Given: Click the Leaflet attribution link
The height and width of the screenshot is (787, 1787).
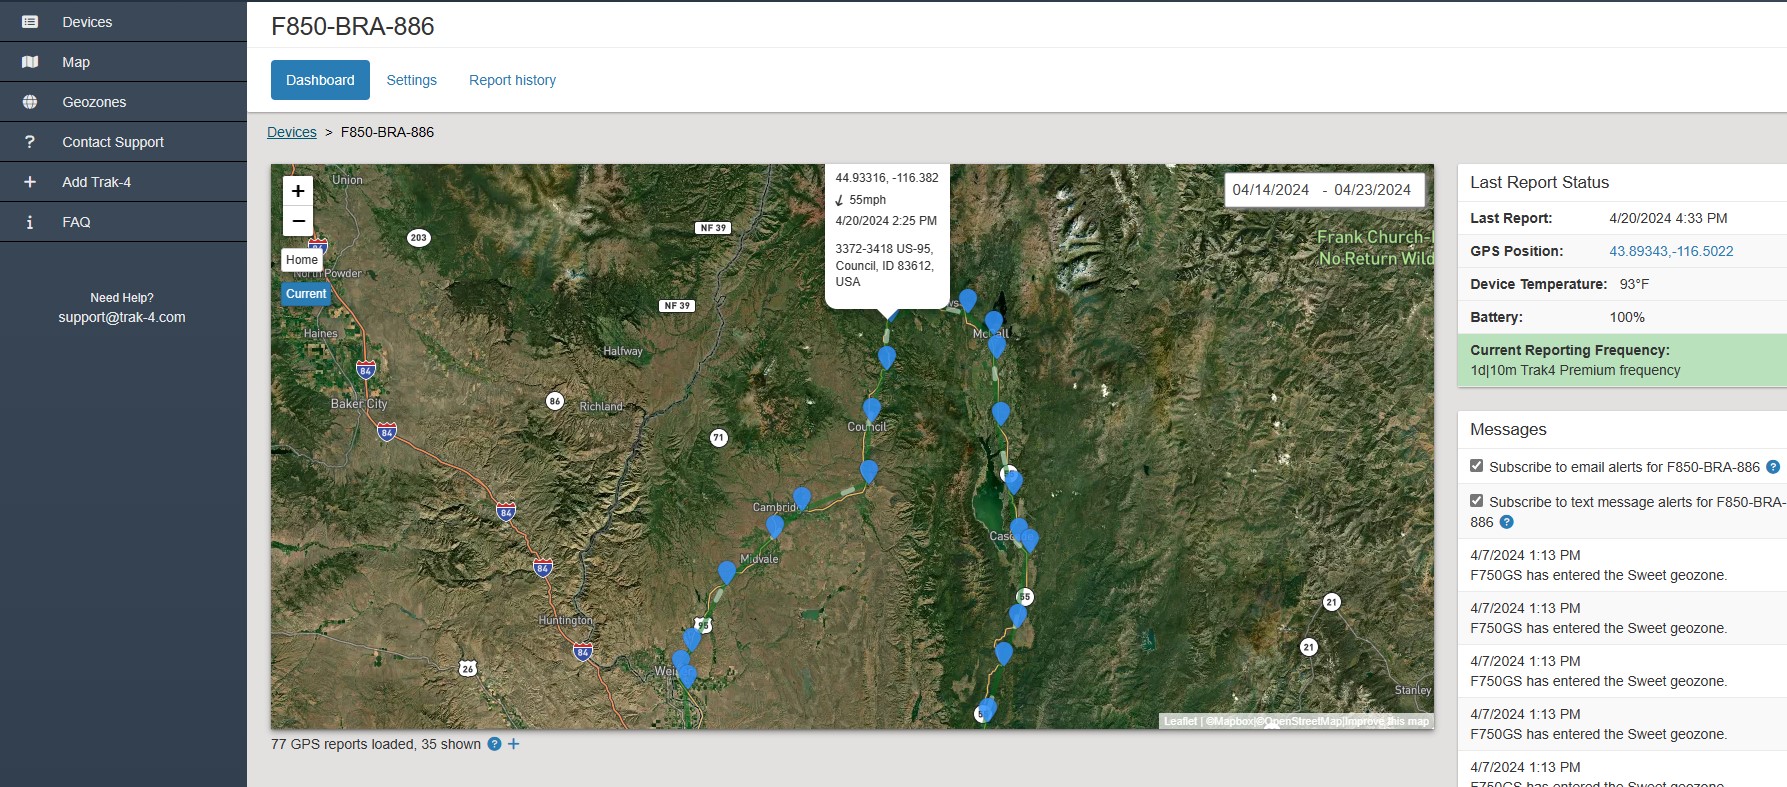Looking at the screenshot, I should tap(1180, 721).
